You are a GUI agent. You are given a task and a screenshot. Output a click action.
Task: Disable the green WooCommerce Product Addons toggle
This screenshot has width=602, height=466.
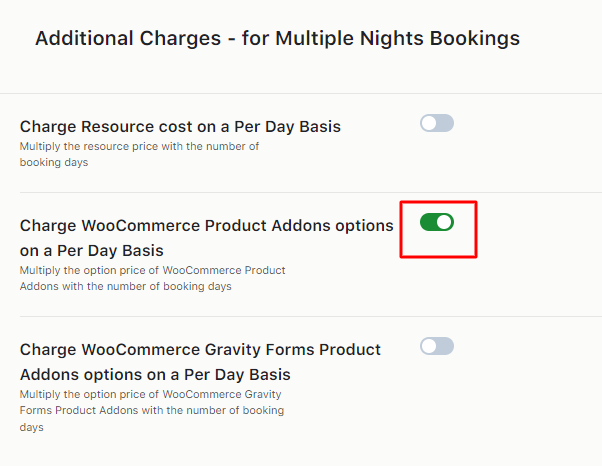(437, 222)
